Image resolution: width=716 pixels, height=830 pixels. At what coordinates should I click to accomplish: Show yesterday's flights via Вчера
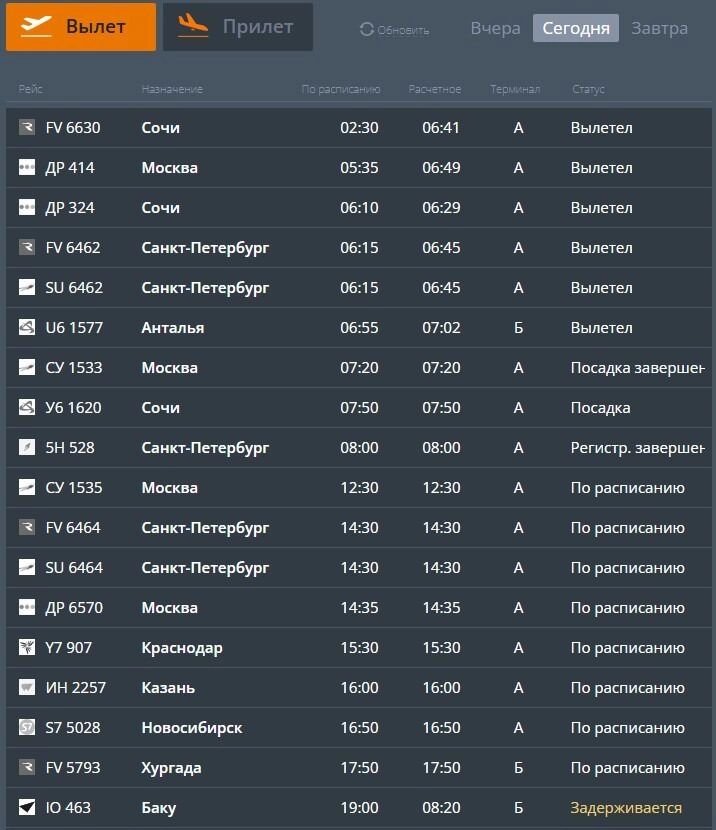click(495, 28)
